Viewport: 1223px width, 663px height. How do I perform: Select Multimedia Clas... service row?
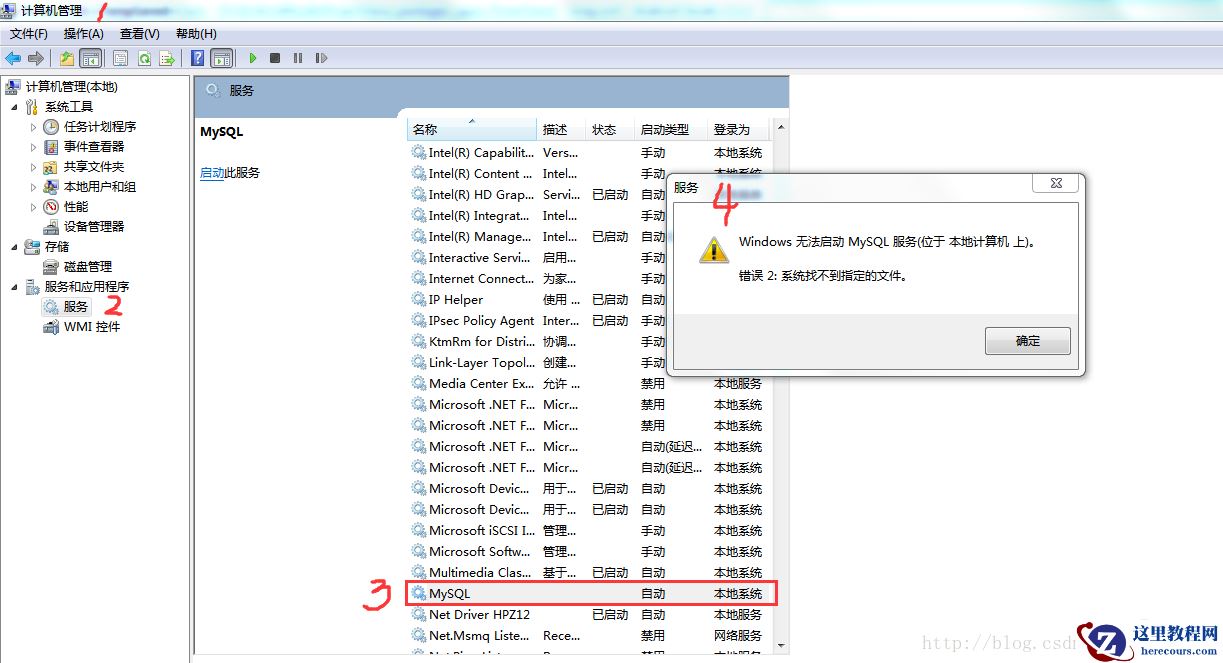coord(590,573)
